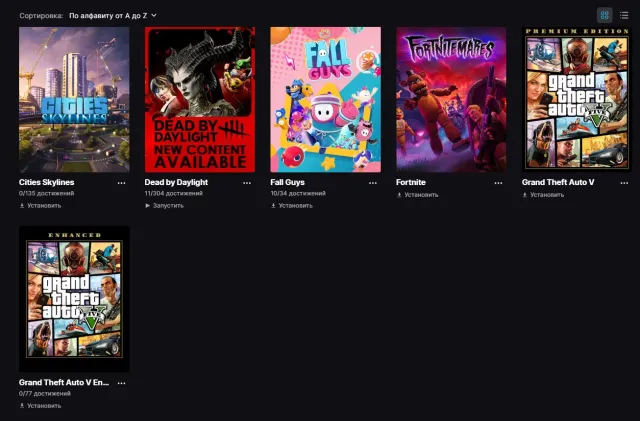
Task: Install Fall Guys via Установить
Action: [292, 205]
